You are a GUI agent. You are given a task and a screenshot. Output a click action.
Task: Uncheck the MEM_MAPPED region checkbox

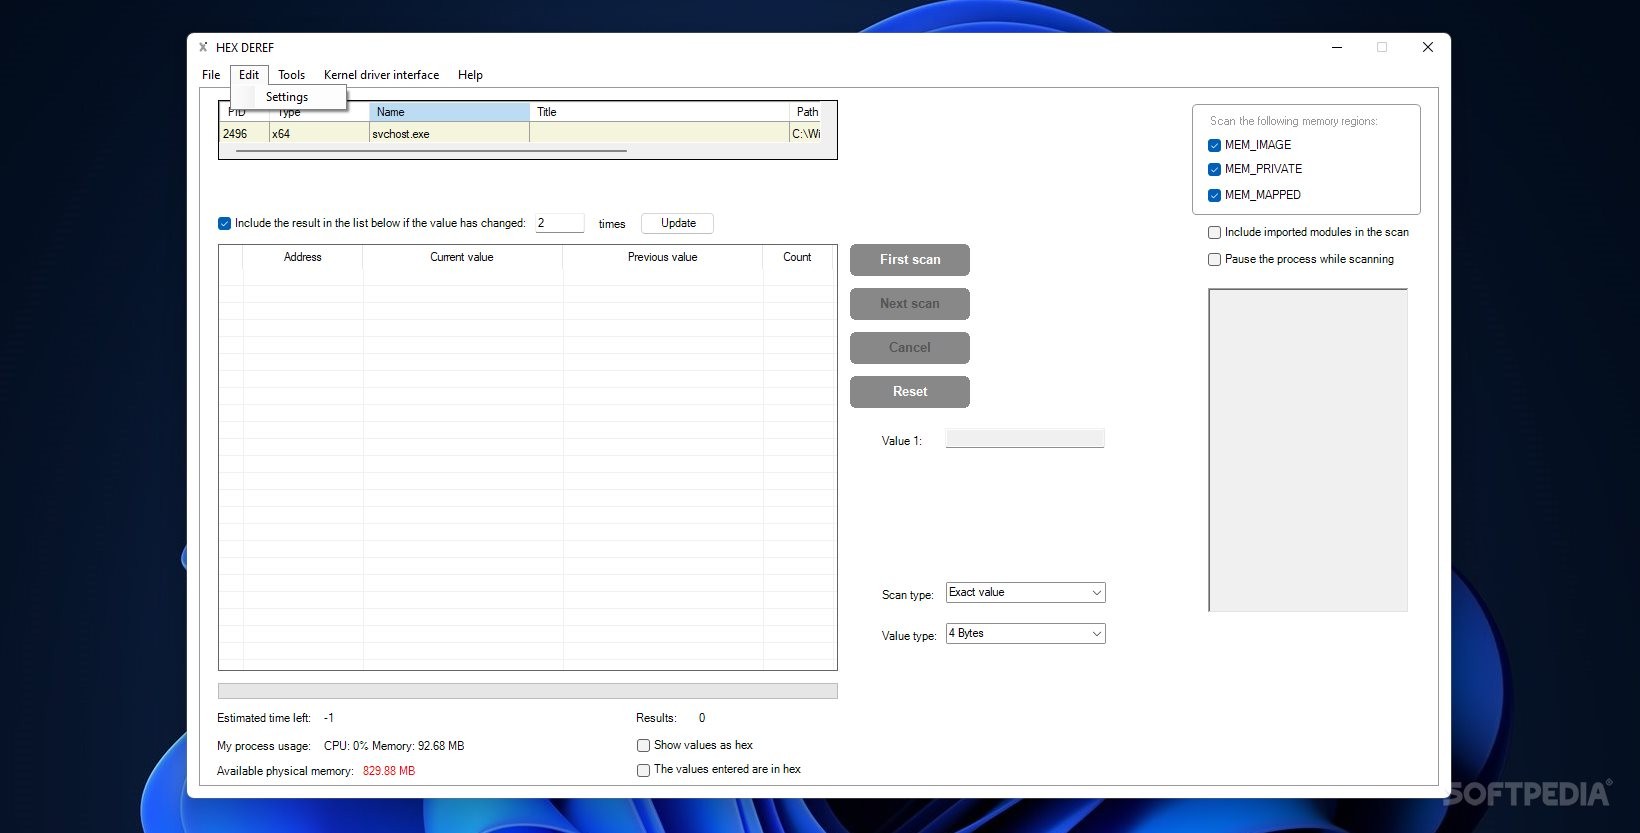[x=1214, y=195]
